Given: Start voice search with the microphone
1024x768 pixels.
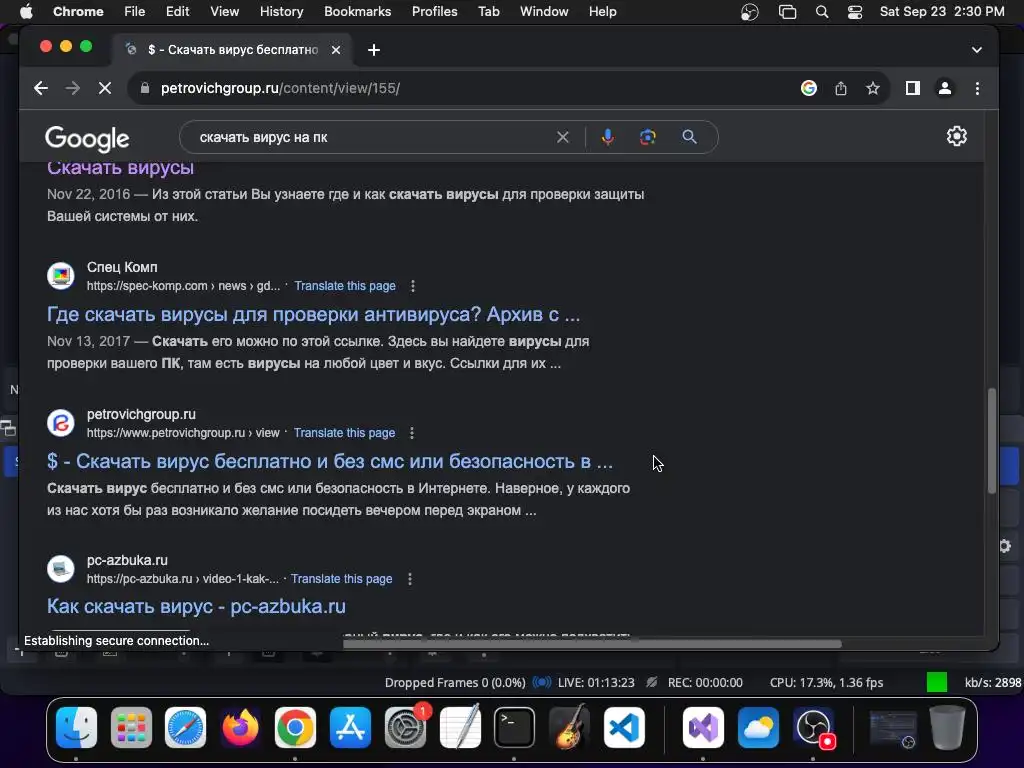Looking at the screenshot, I should [x=607, y=137].
